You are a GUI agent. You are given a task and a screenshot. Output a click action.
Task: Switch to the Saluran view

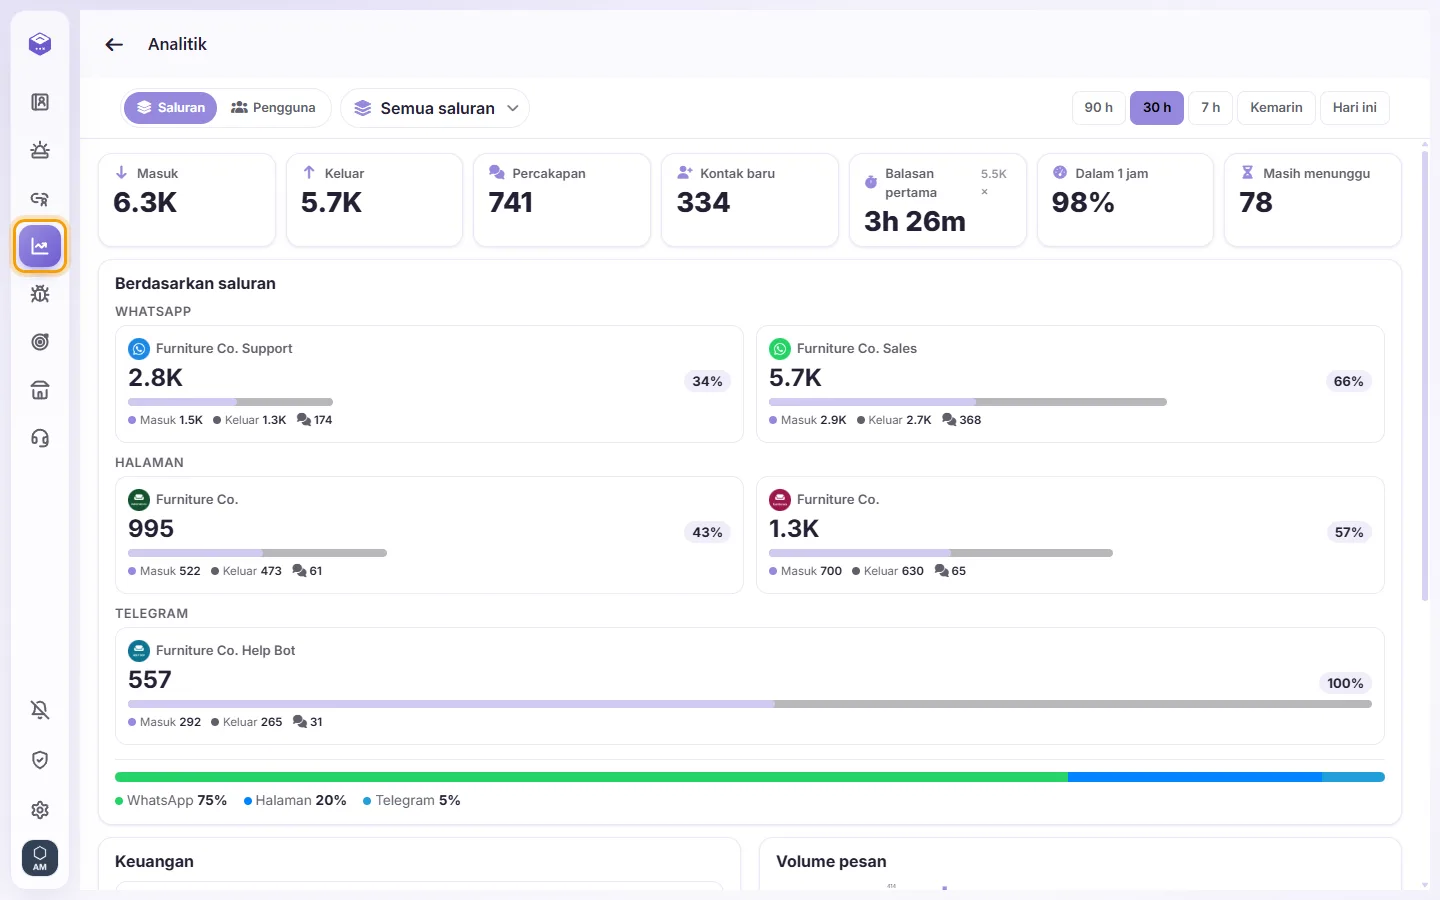[171, 108]
